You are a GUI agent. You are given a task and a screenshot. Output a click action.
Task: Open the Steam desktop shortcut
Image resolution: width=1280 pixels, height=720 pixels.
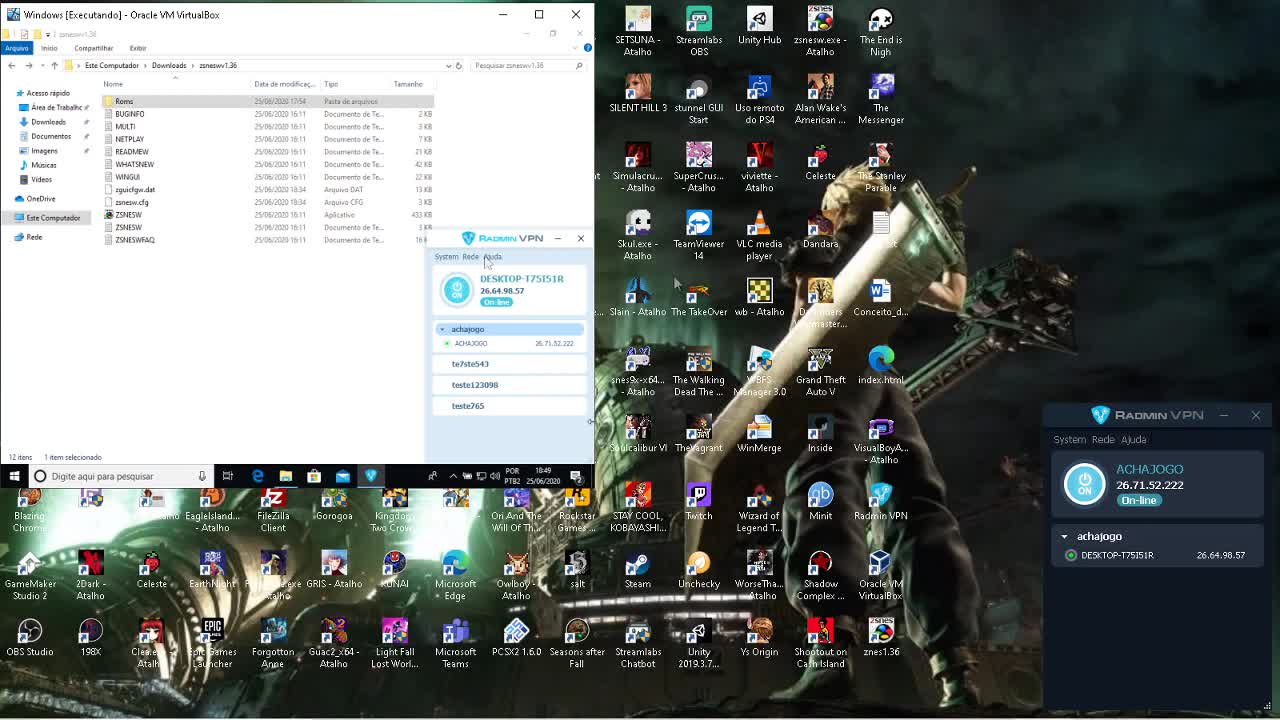637,564
